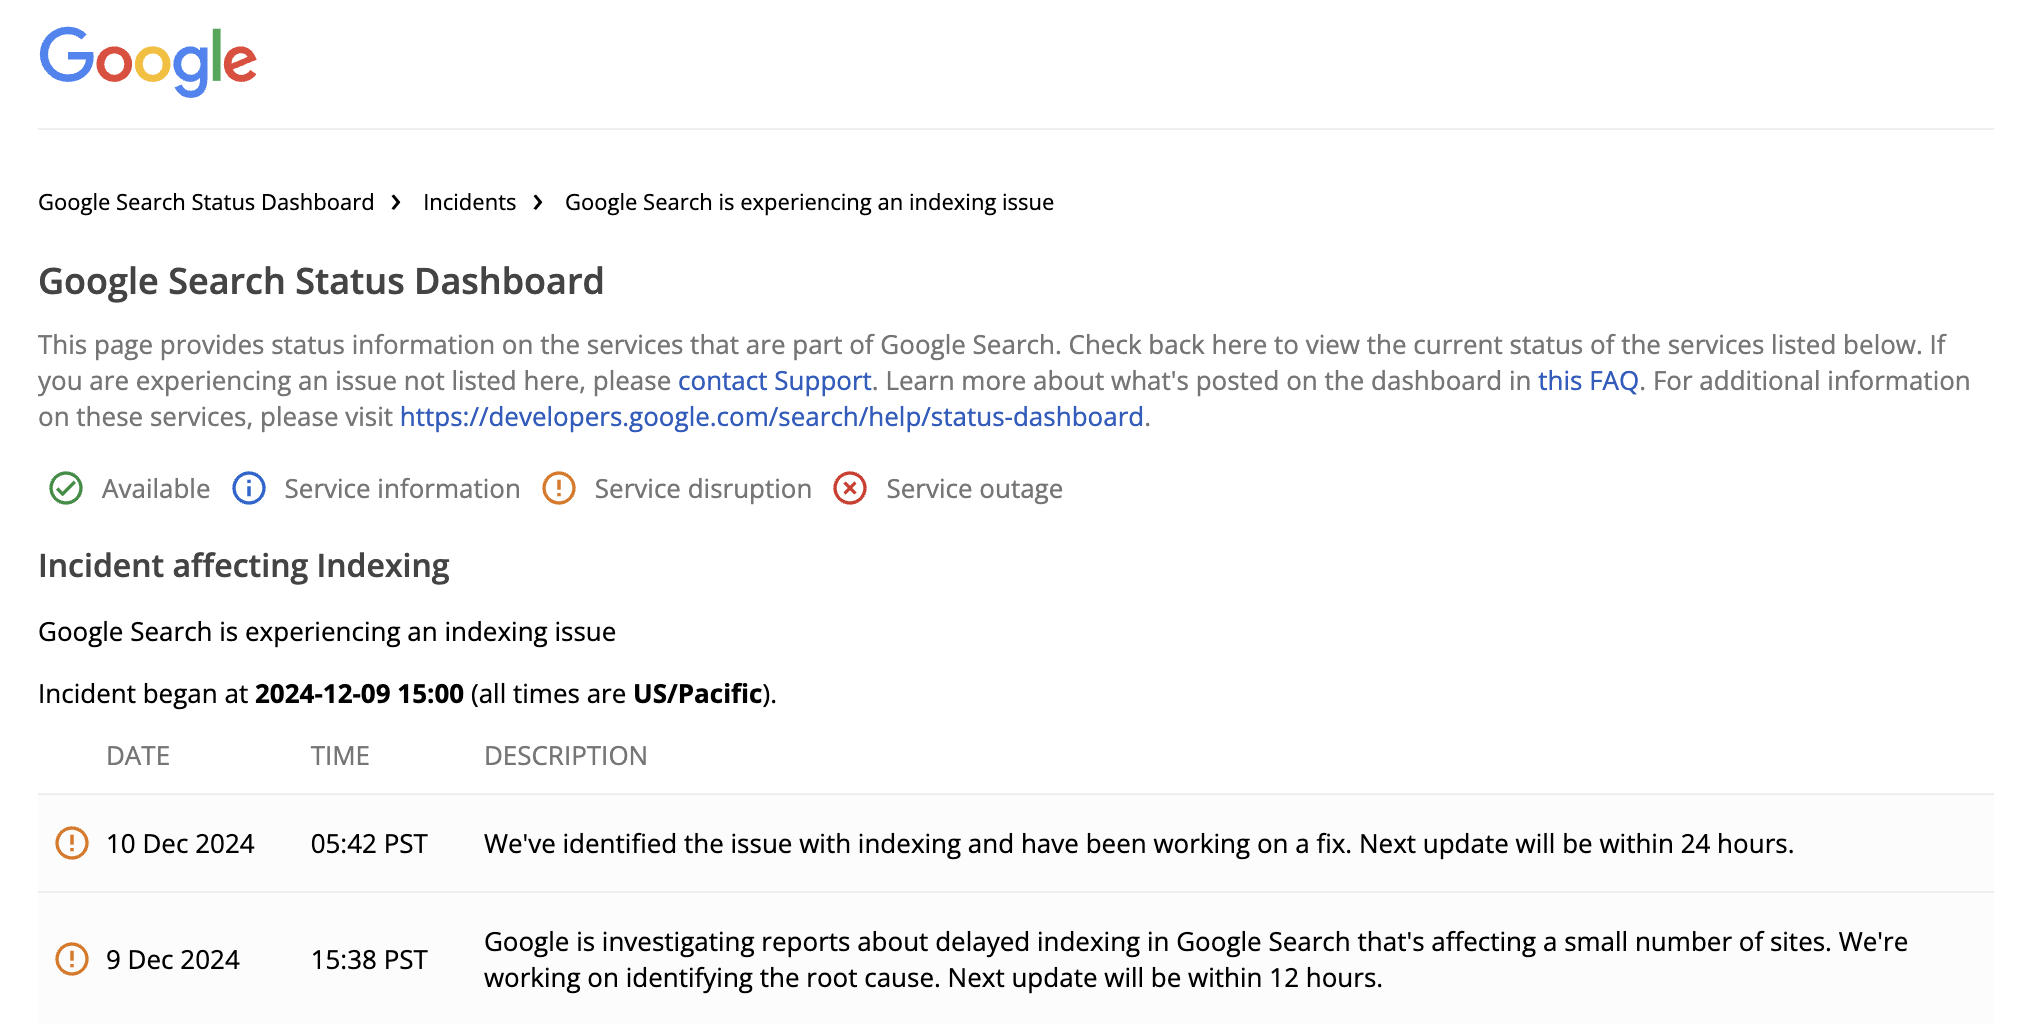The height and width of the screenshot is (1024, 2042).
Task: Click the disruption icon on the 10 Dec row
Action: pos(74,843)
